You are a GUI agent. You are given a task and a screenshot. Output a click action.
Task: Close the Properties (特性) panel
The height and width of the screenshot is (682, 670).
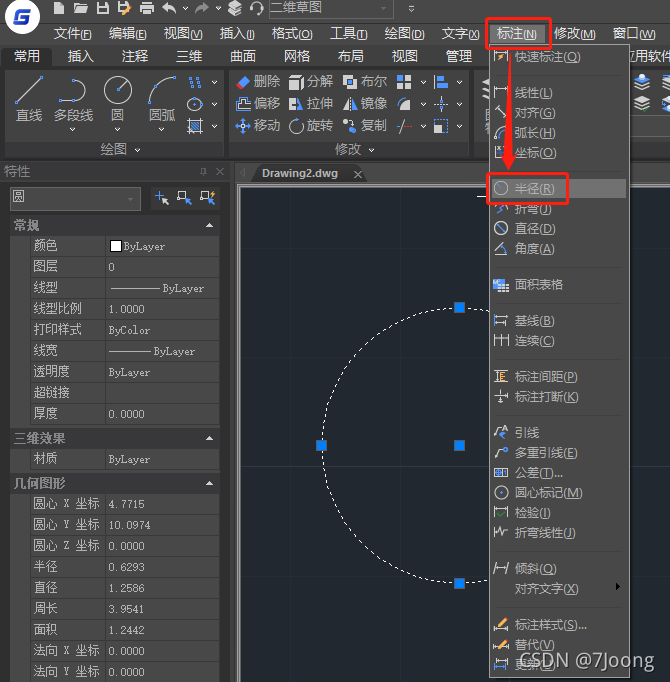(220, 172)
